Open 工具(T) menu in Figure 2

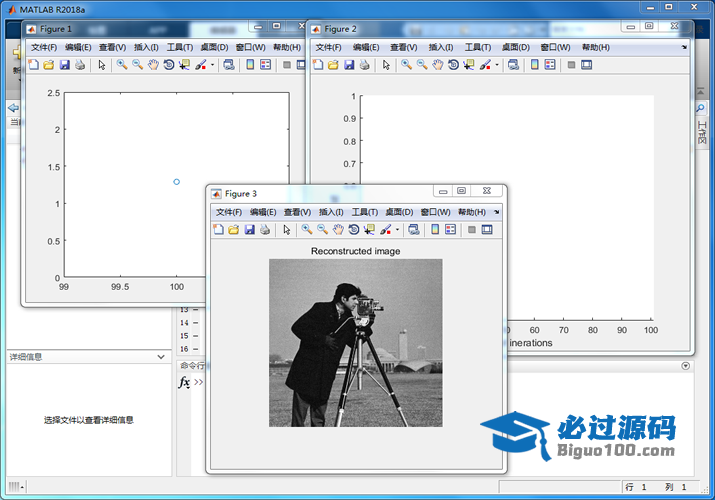tap(478, 47)
